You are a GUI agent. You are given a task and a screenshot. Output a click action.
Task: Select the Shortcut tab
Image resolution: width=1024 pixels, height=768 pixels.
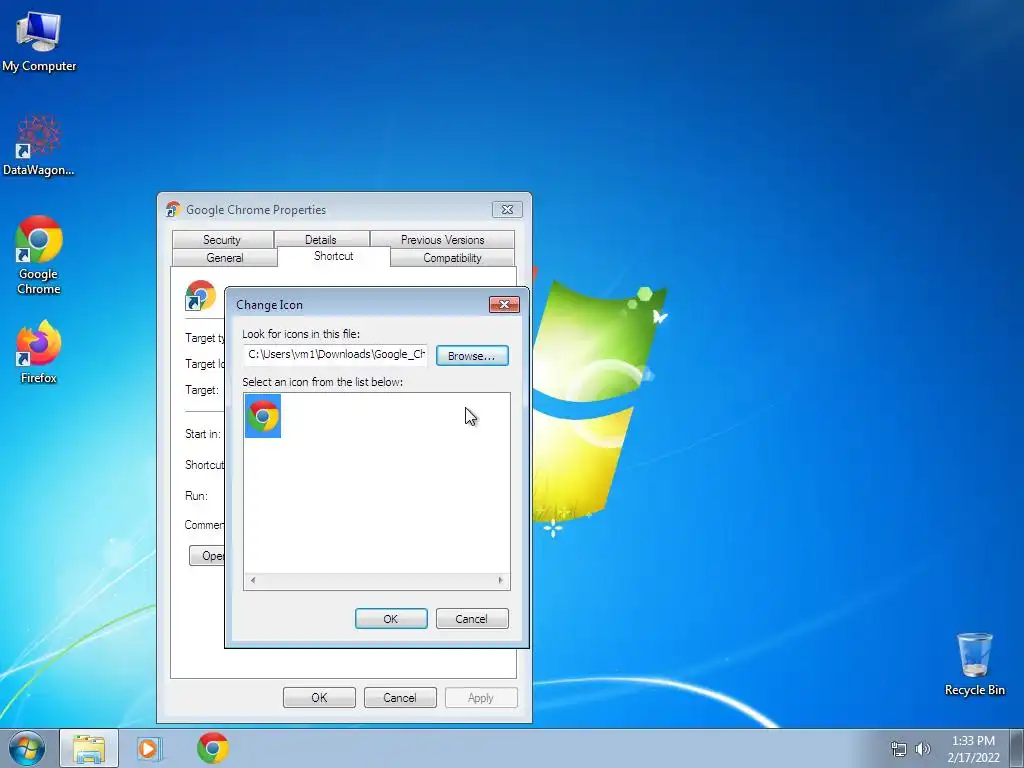pyautogui.click(x=334, y=256)
